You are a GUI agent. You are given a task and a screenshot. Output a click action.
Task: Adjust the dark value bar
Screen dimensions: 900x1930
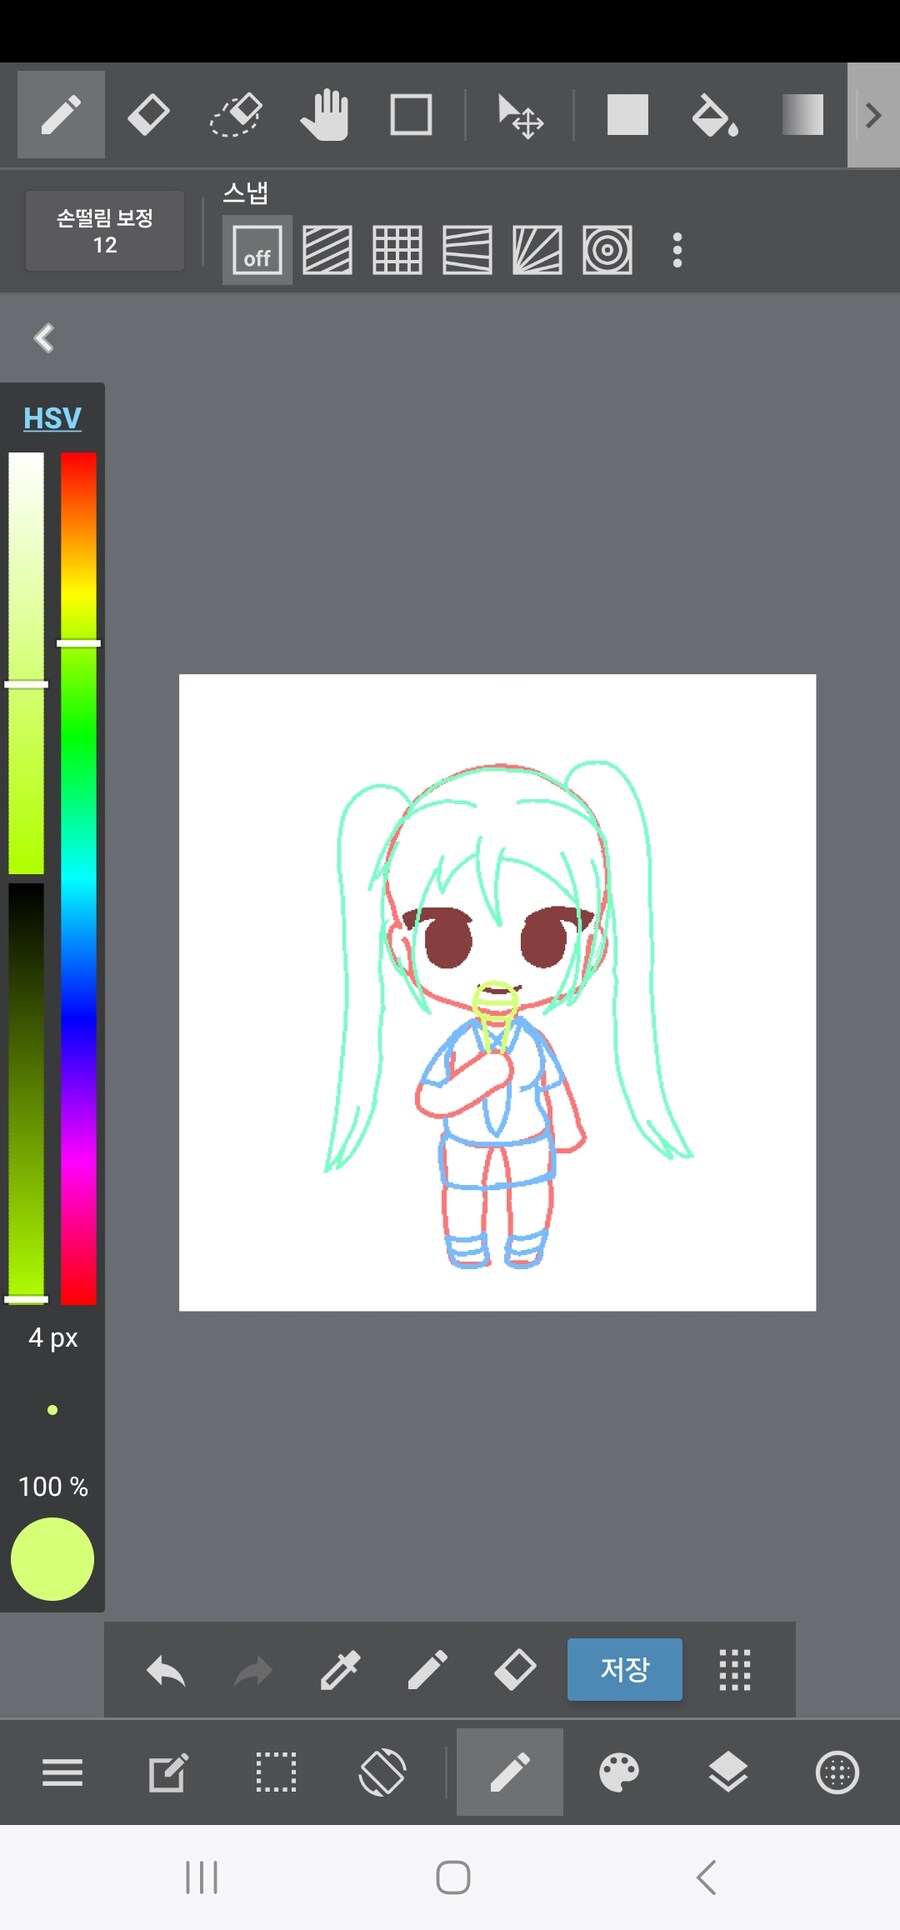click(27, 1093)
